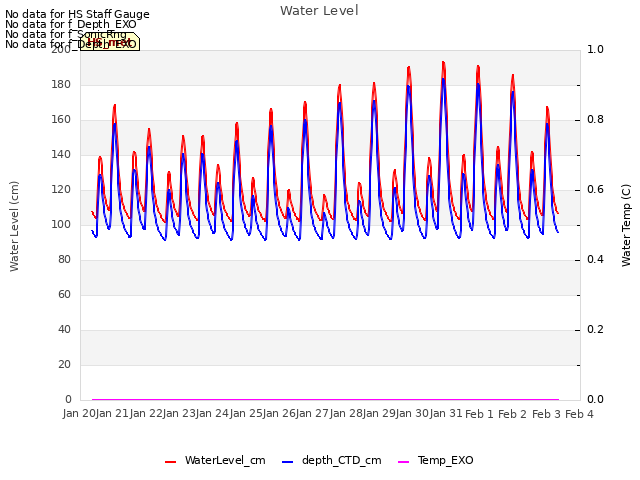Click the flat magenta Temp_EXO line at zero
This screenshot has height=480, width=640.
tap(325, 399)
